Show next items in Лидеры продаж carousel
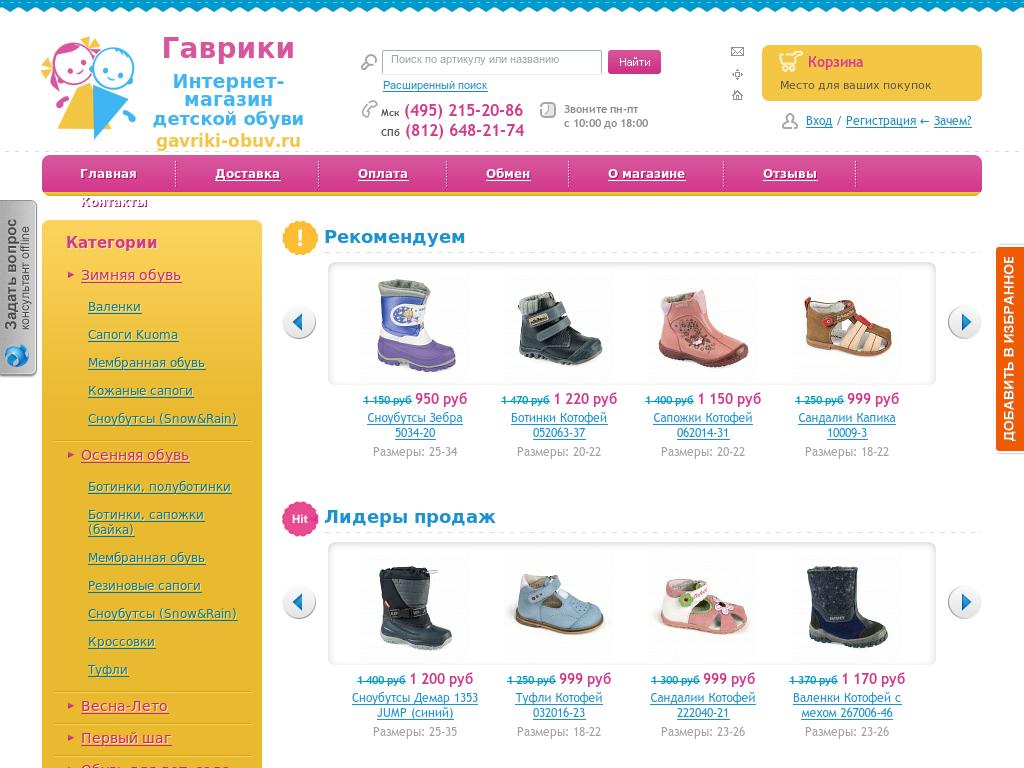The image size is (1024, 768). (965, 602)
